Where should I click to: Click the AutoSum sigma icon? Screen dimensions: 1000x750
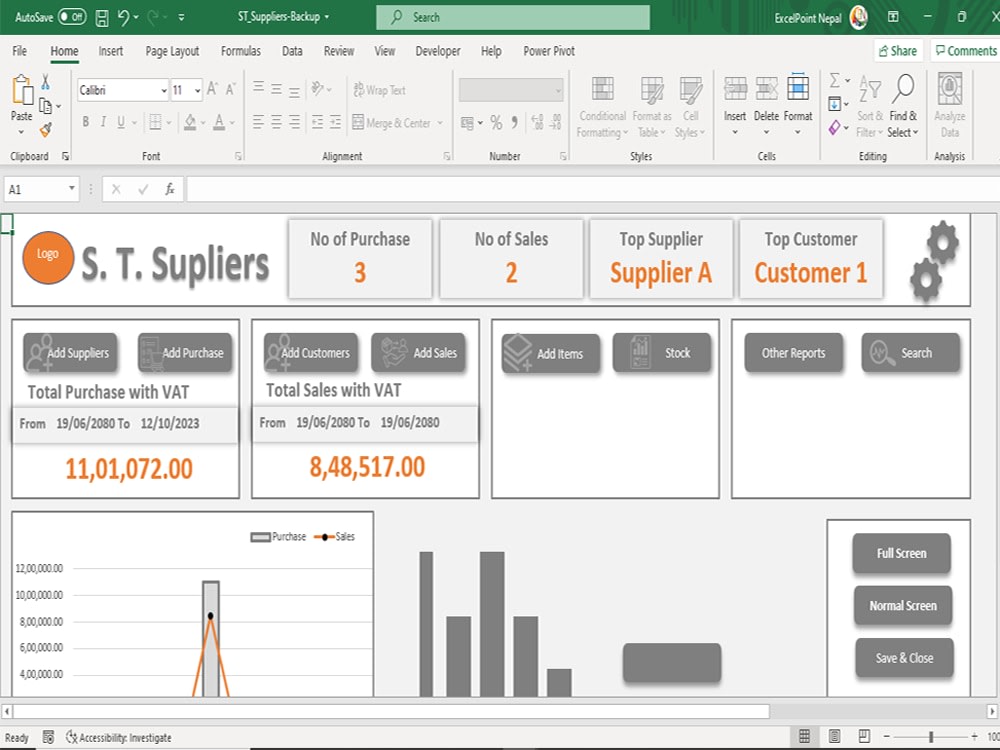pyautogui.click(x=835, y=80)
